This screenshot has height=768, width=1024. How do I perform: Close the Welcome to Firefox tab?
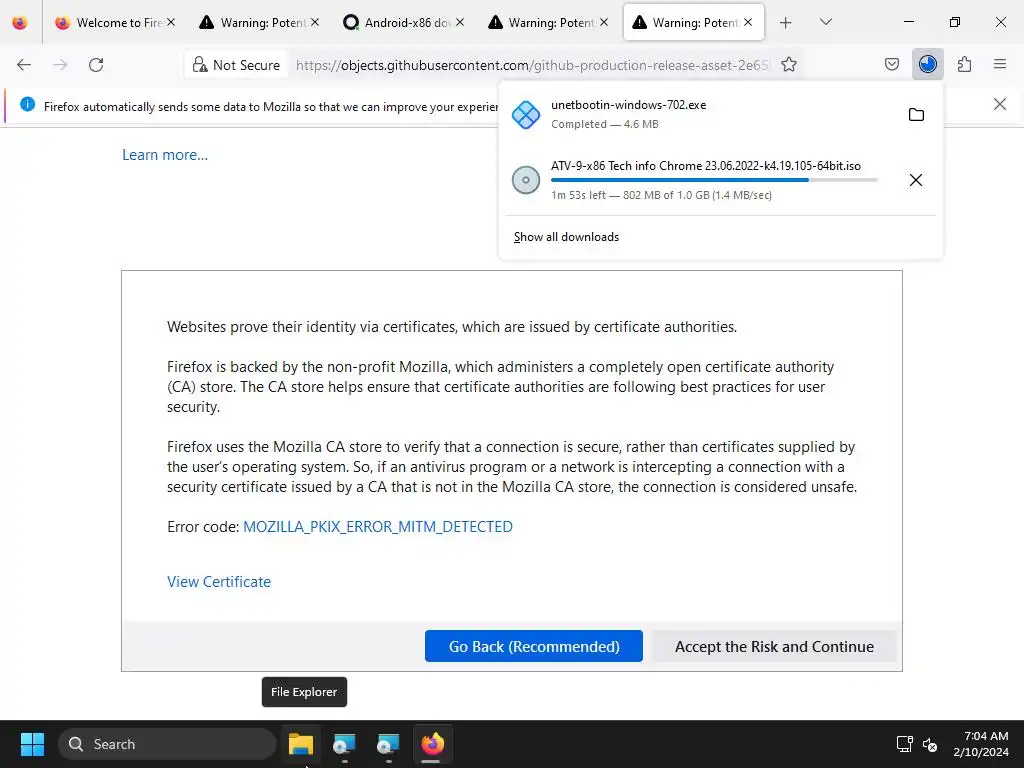(x=170, y=22)
